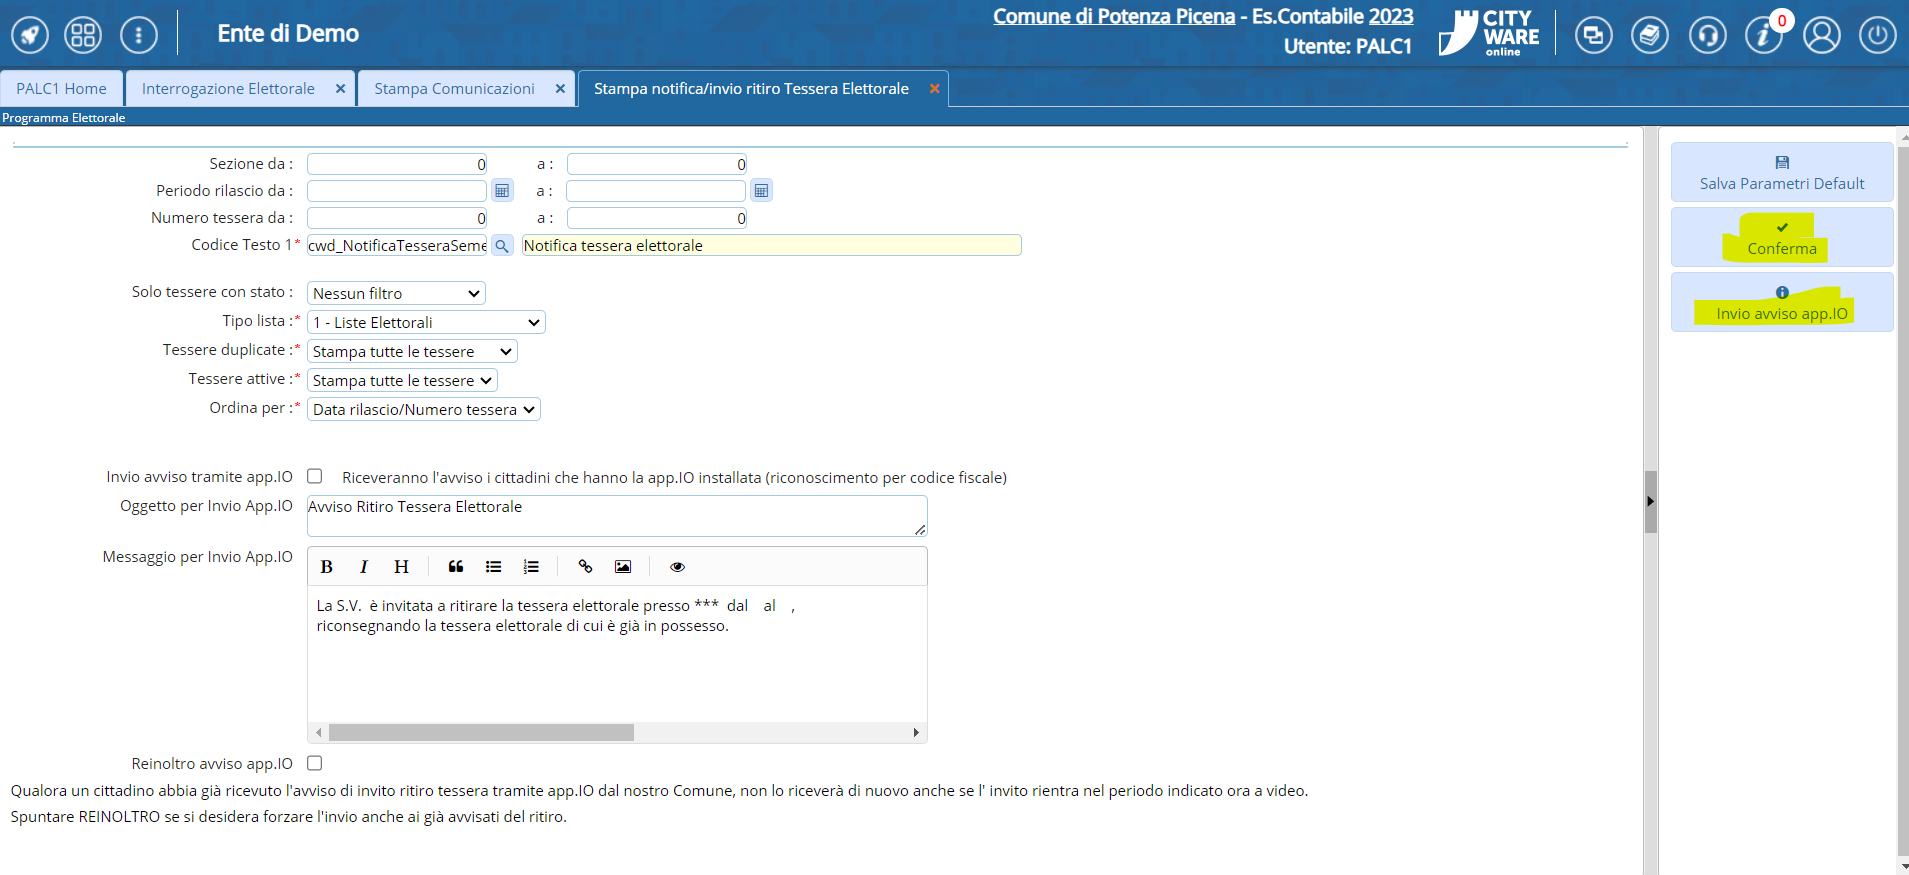Insert a link in the message editor

[x=585, y=567]
